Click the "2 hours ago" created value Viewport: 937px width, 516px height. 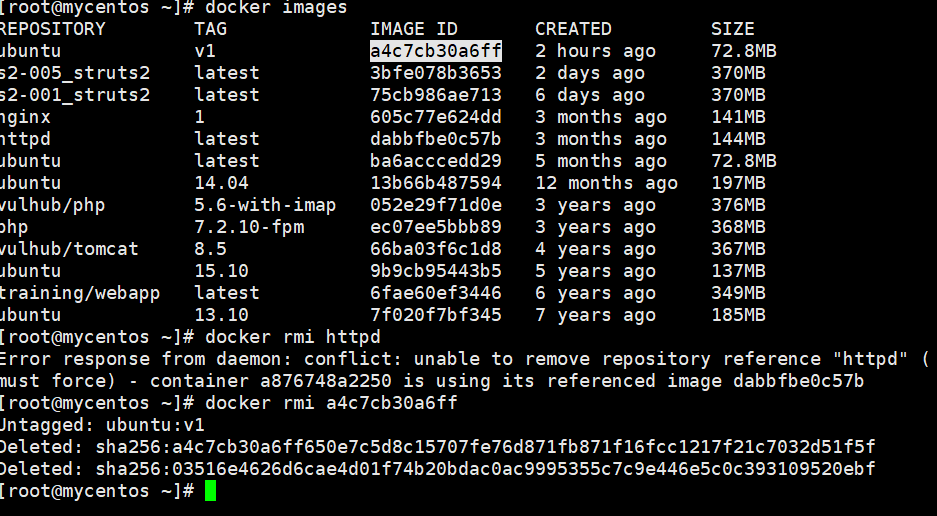tap(595, 51)
